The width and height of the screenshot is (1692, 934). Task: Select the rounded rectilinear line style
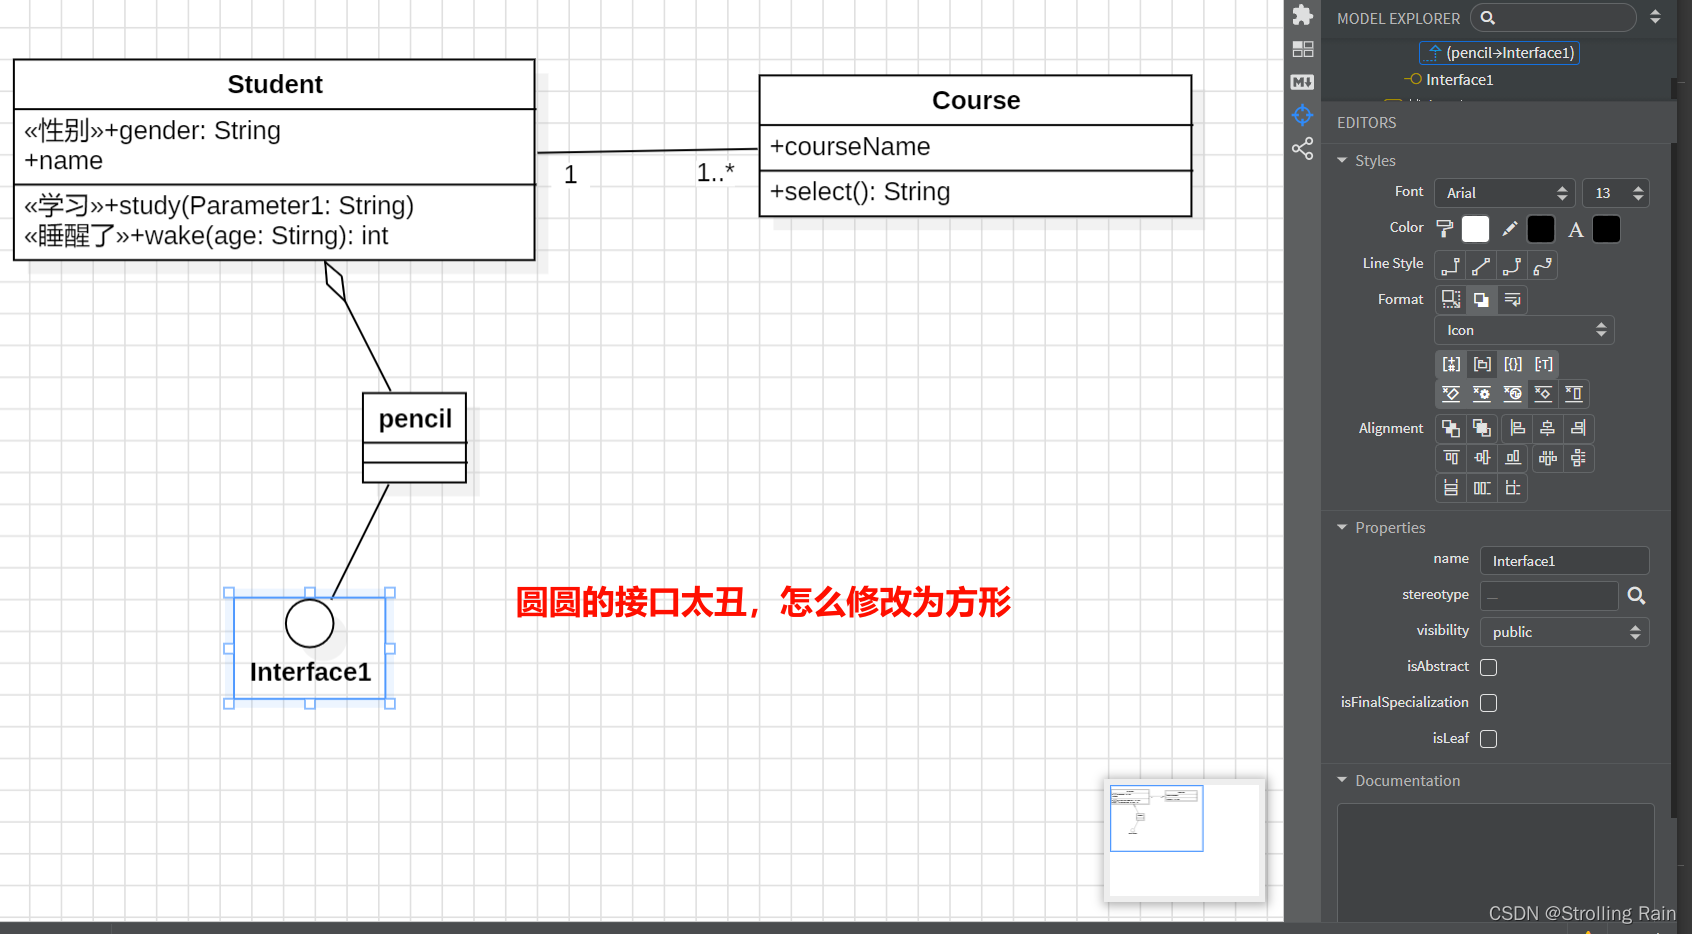click(1512, 266)
